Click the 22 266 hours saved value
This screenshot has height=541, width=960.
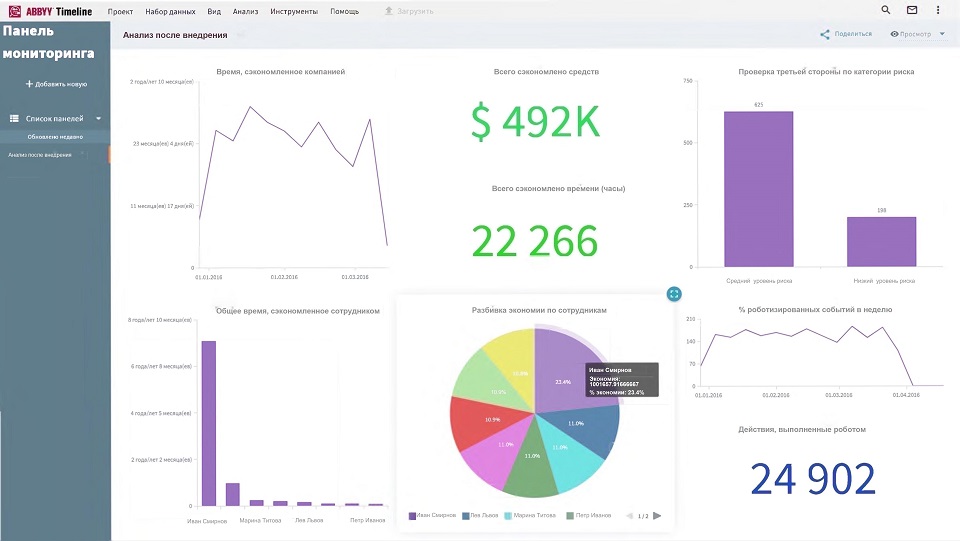point(534,241)
